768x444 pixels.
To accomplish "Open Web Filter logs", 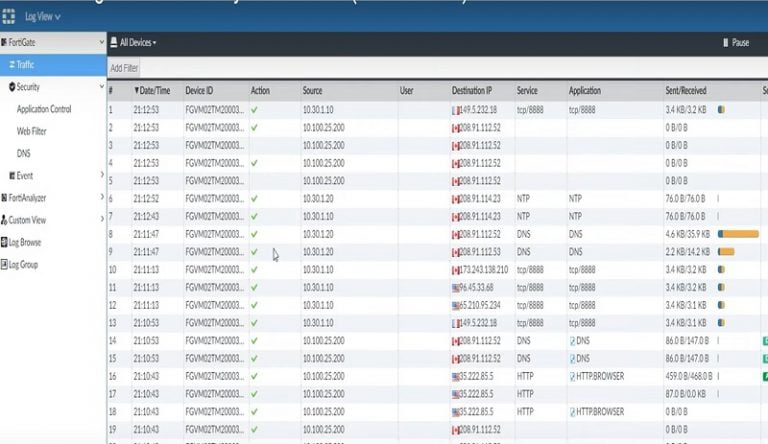I will 31,131.
